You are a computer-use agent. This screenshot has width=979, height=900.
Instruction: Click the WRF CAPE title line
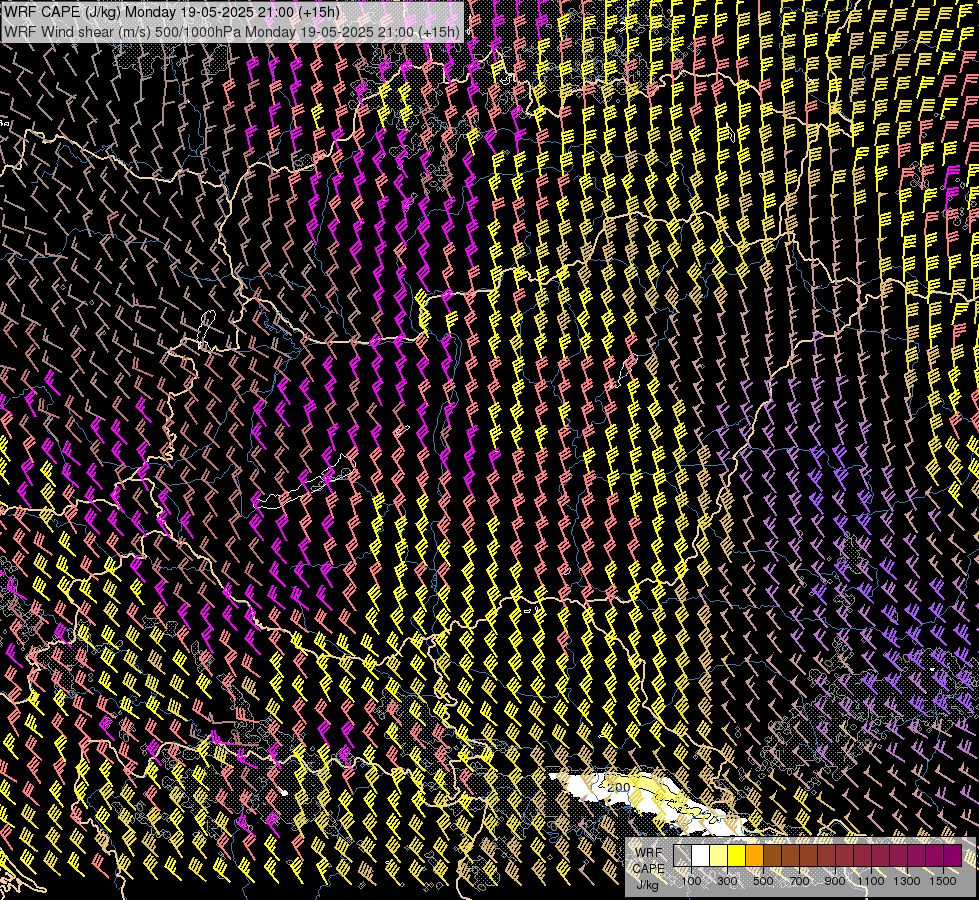tap(172, 12)
